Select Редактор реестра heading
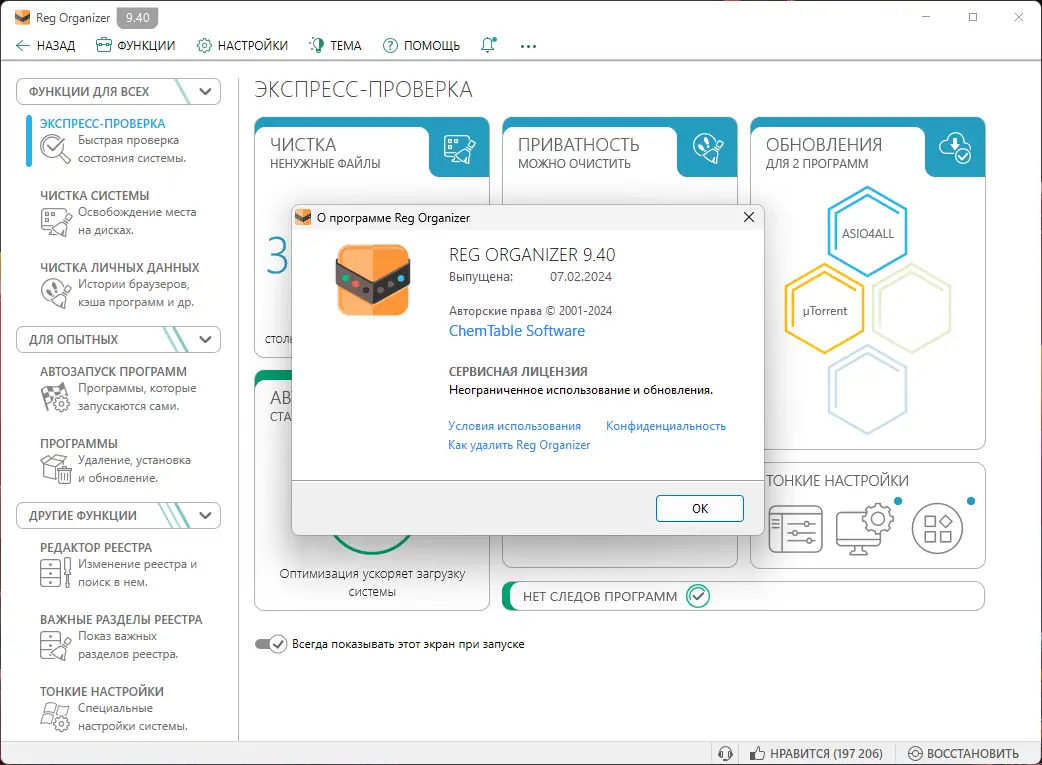The width and height of the screenshot is (1042, 765). pyautogui.click(x=96, y=548)
